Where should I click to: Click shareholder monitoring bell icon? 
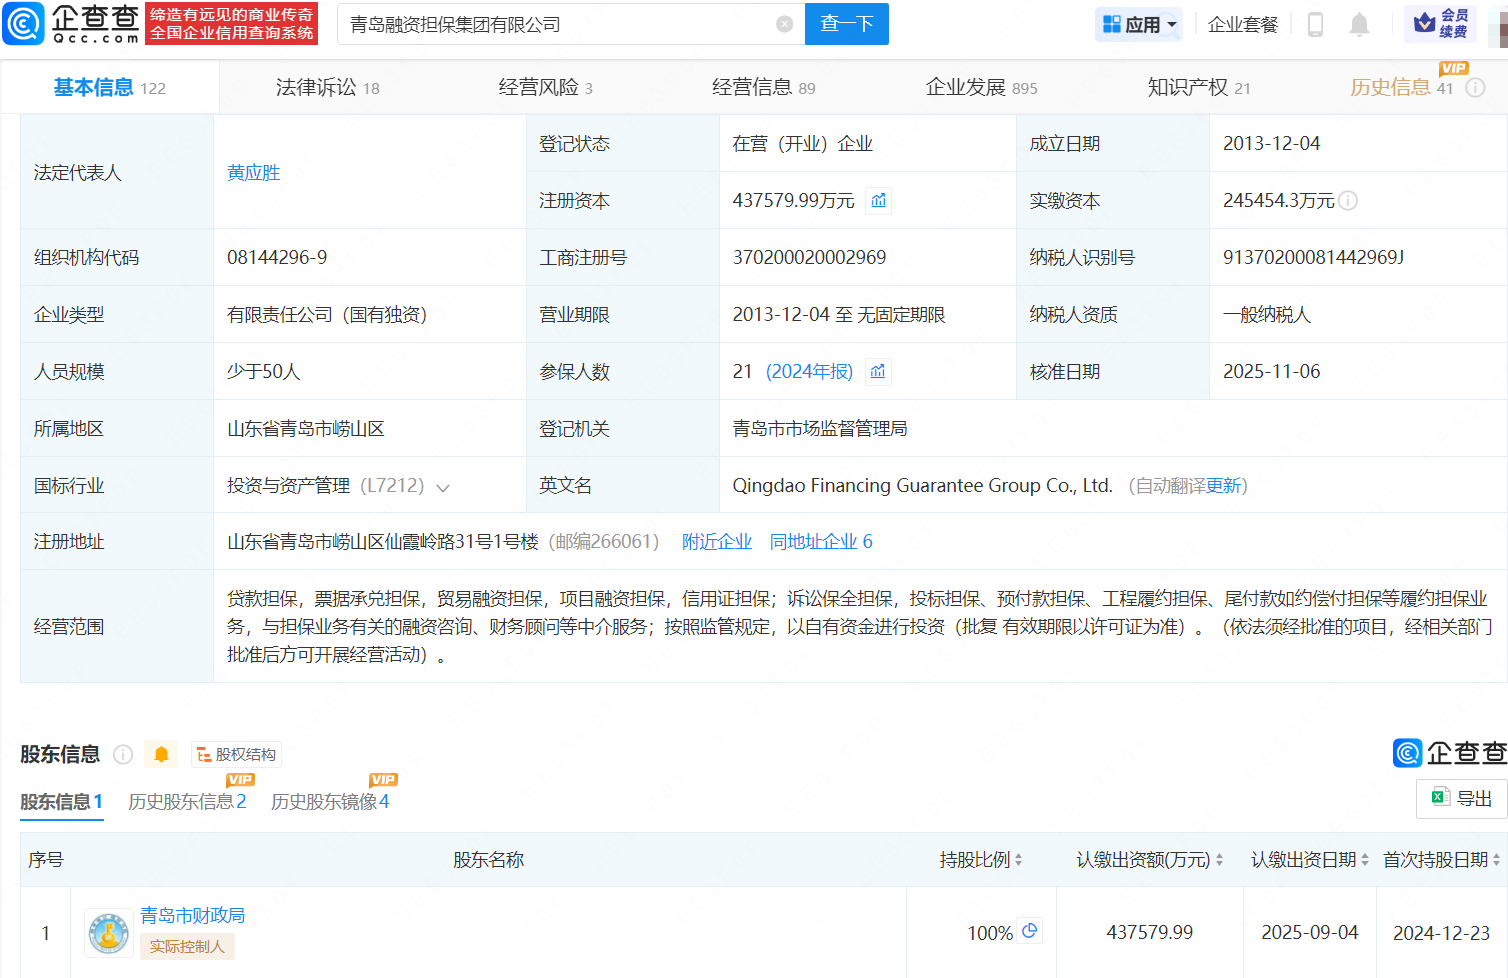click(x=161, y=754)
